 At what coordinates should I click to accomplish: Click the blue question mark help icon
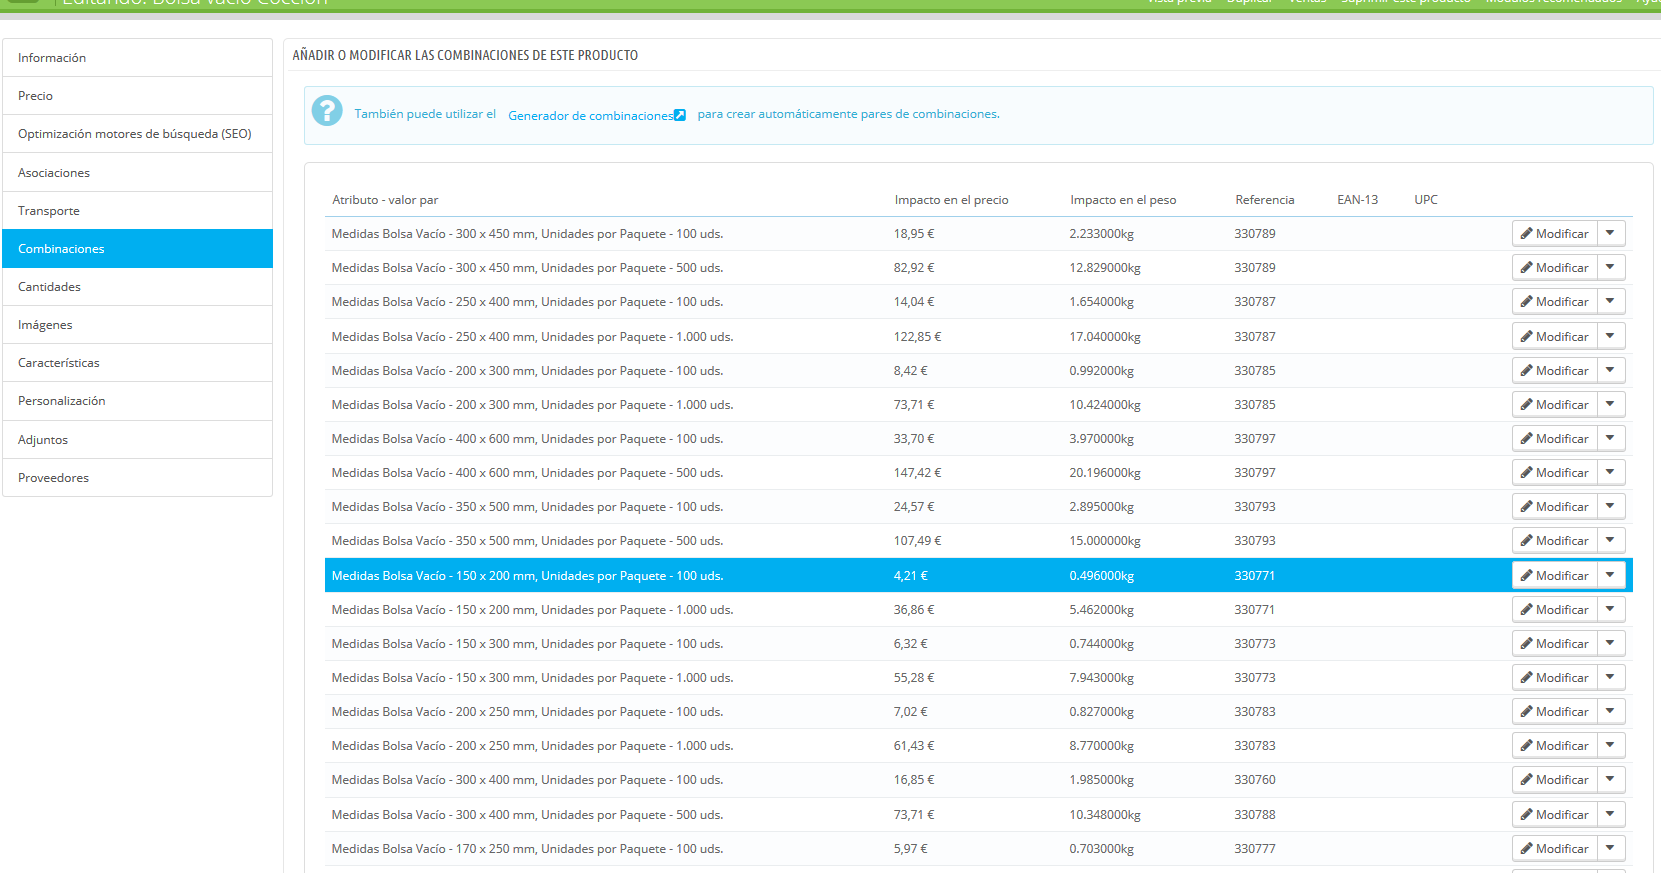[327, 111]
